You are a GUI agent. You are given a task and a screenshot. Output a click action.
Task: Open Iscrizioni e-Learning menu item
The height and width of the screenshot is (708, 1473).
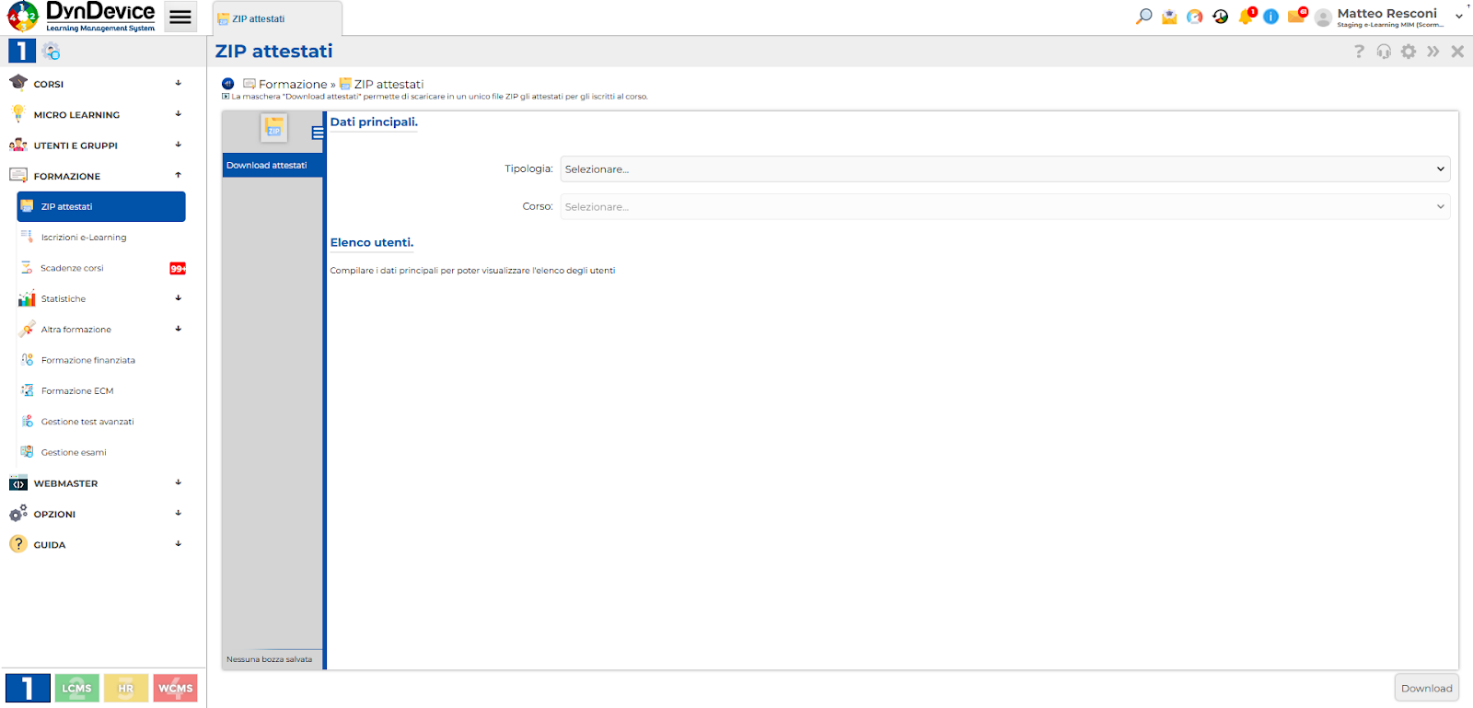coord(84,238)
